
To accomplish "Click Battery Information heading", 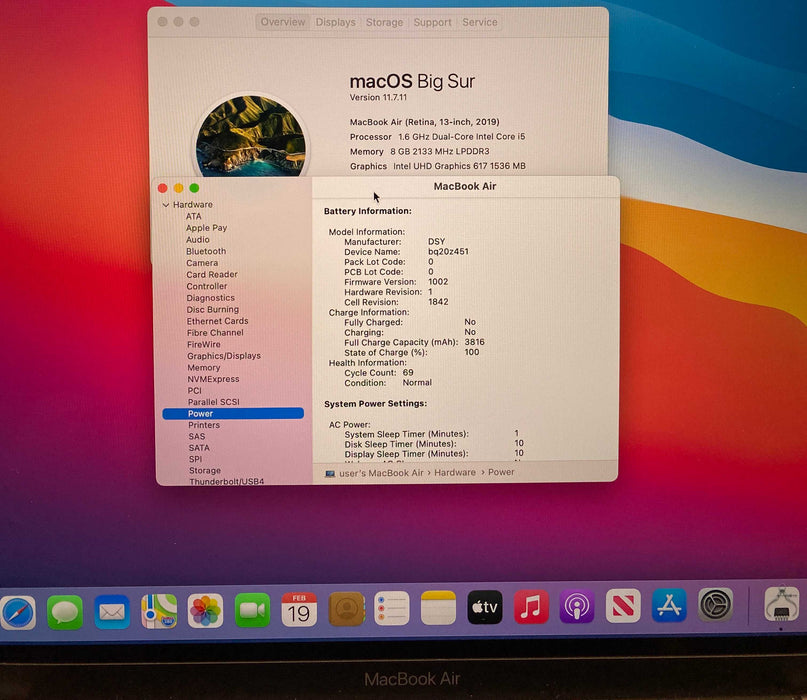I will tap(367, 211).
